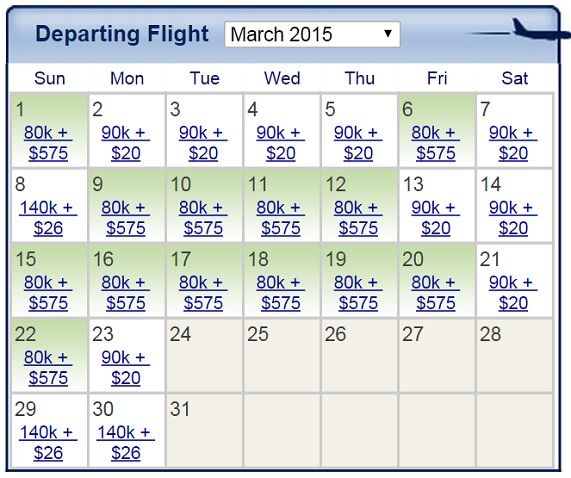
Task: Select March 18 fare 80k + $575
Action: pyautogui.click(x=280, y=293)
